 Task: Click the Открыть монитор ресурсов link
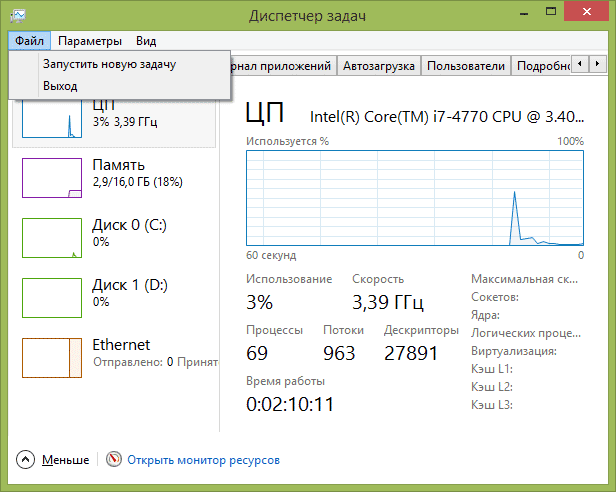pyautogui.click(x=203, y=460)
